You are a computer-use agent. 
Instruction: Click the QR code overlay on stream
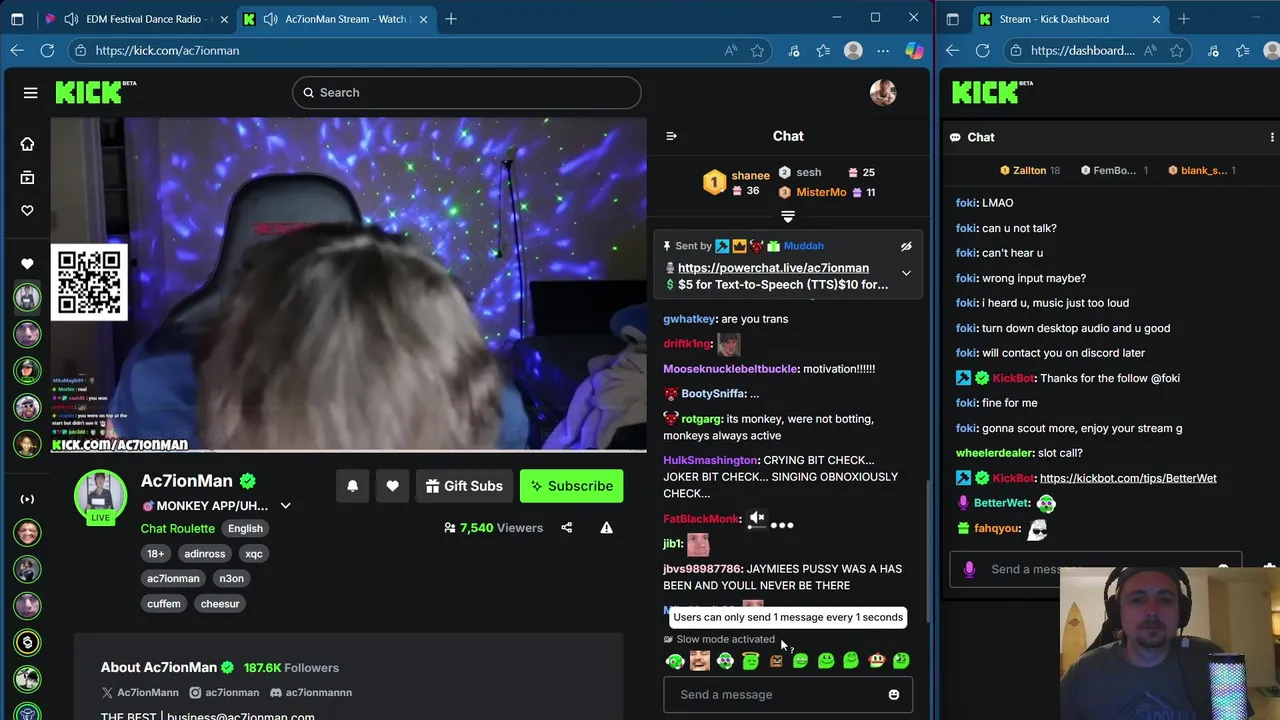(x=89, y=282)
